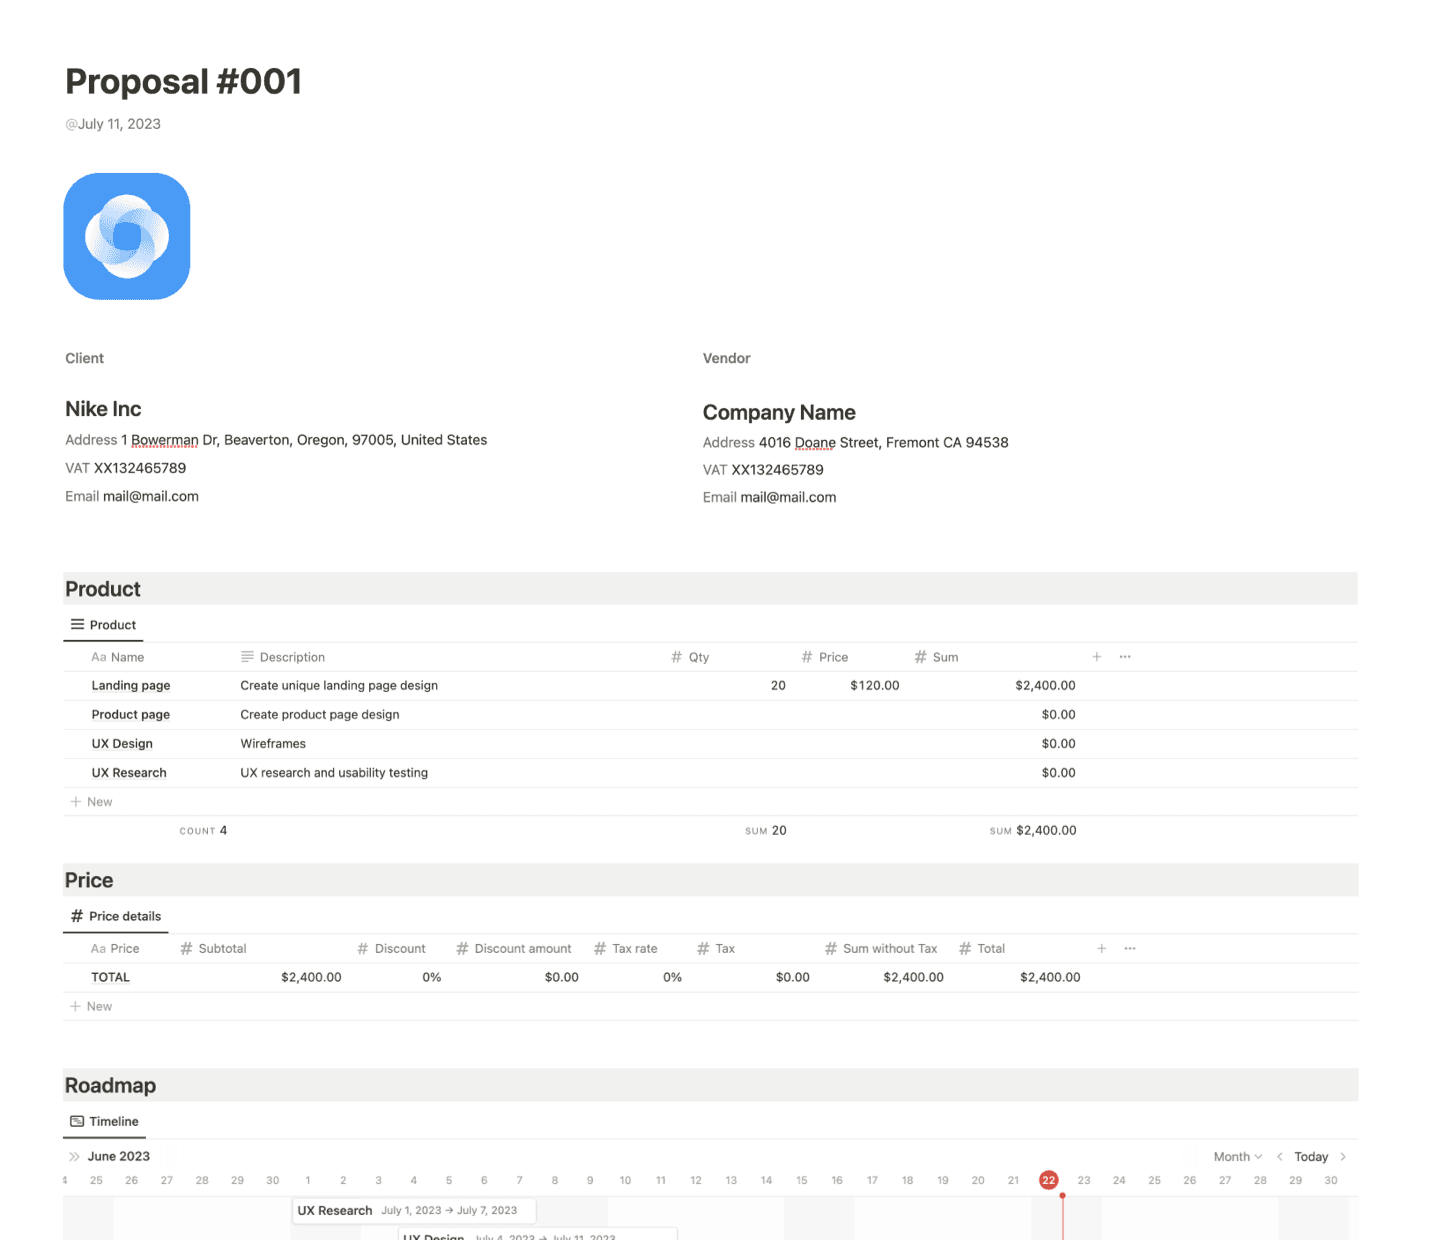
Task: Expand the timeline sidebar with double chevron
Action: [74, 1157]
